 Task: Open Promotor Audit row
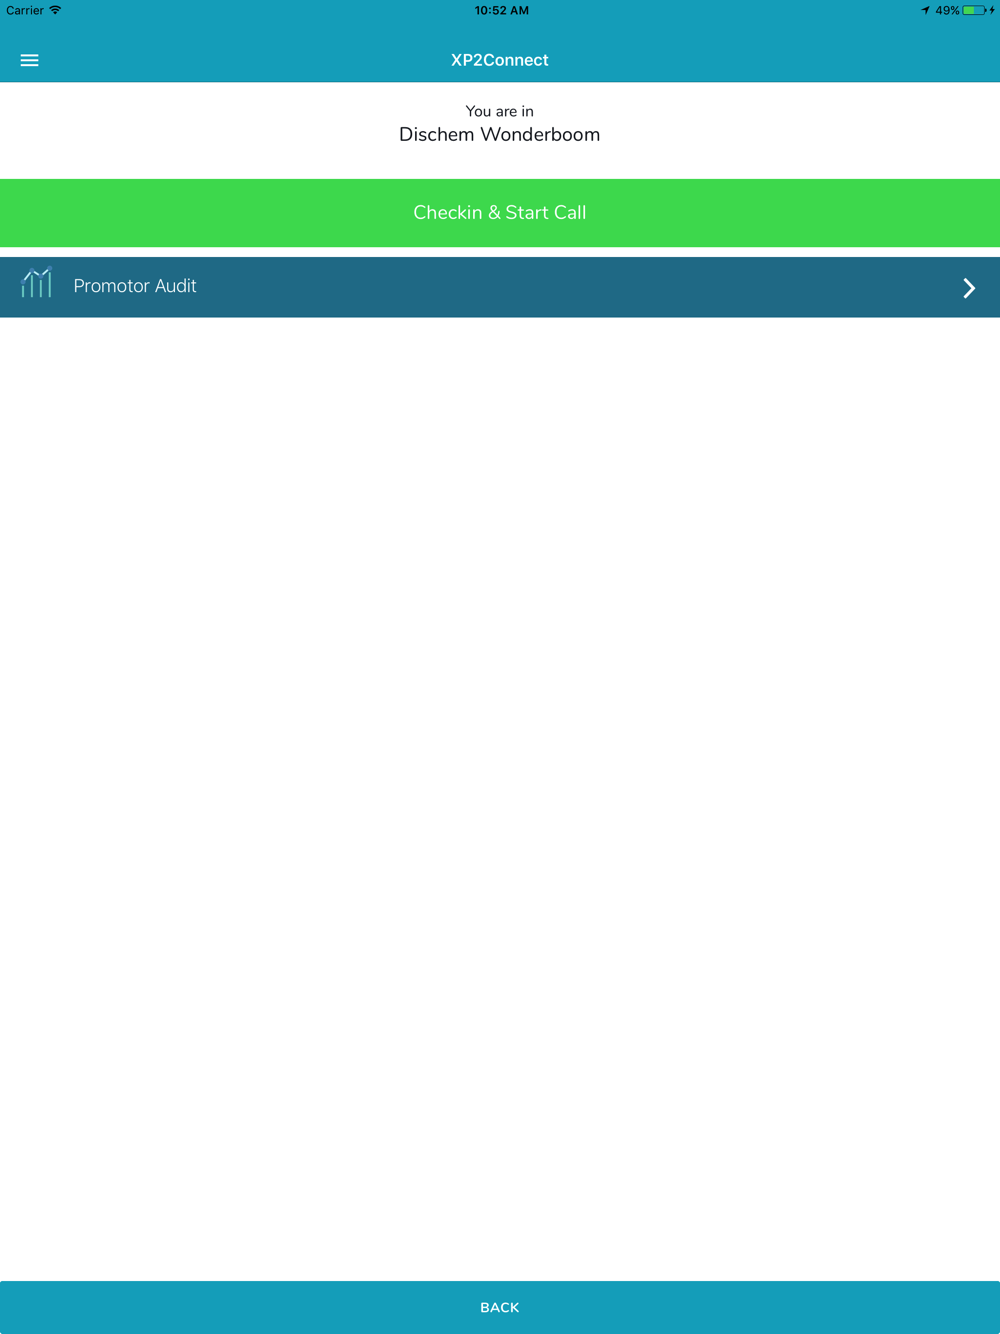point(500,287)
